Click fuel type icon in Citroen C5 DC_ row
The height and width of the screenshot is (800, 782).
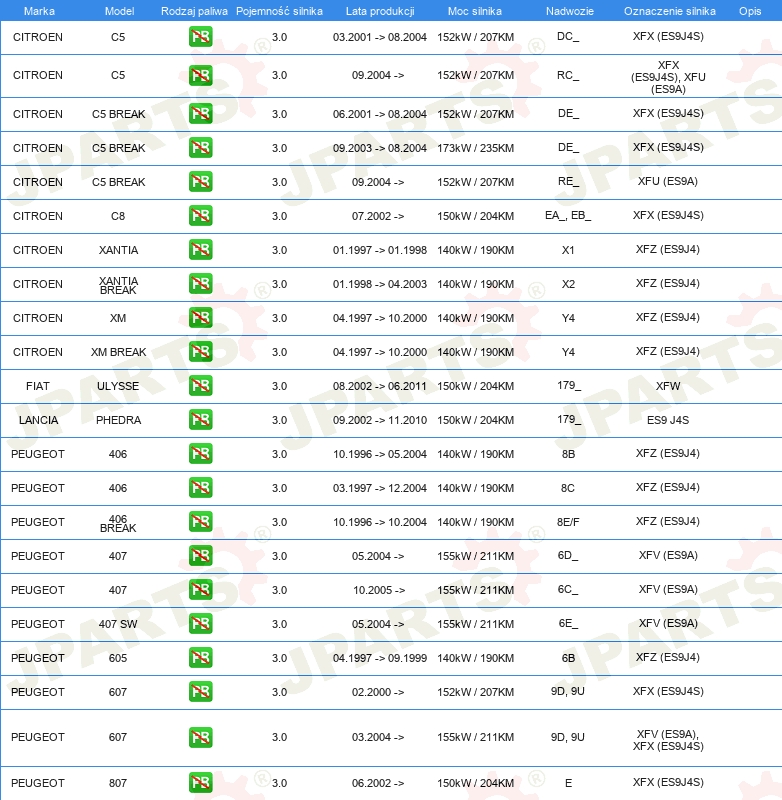coord(200,37)
